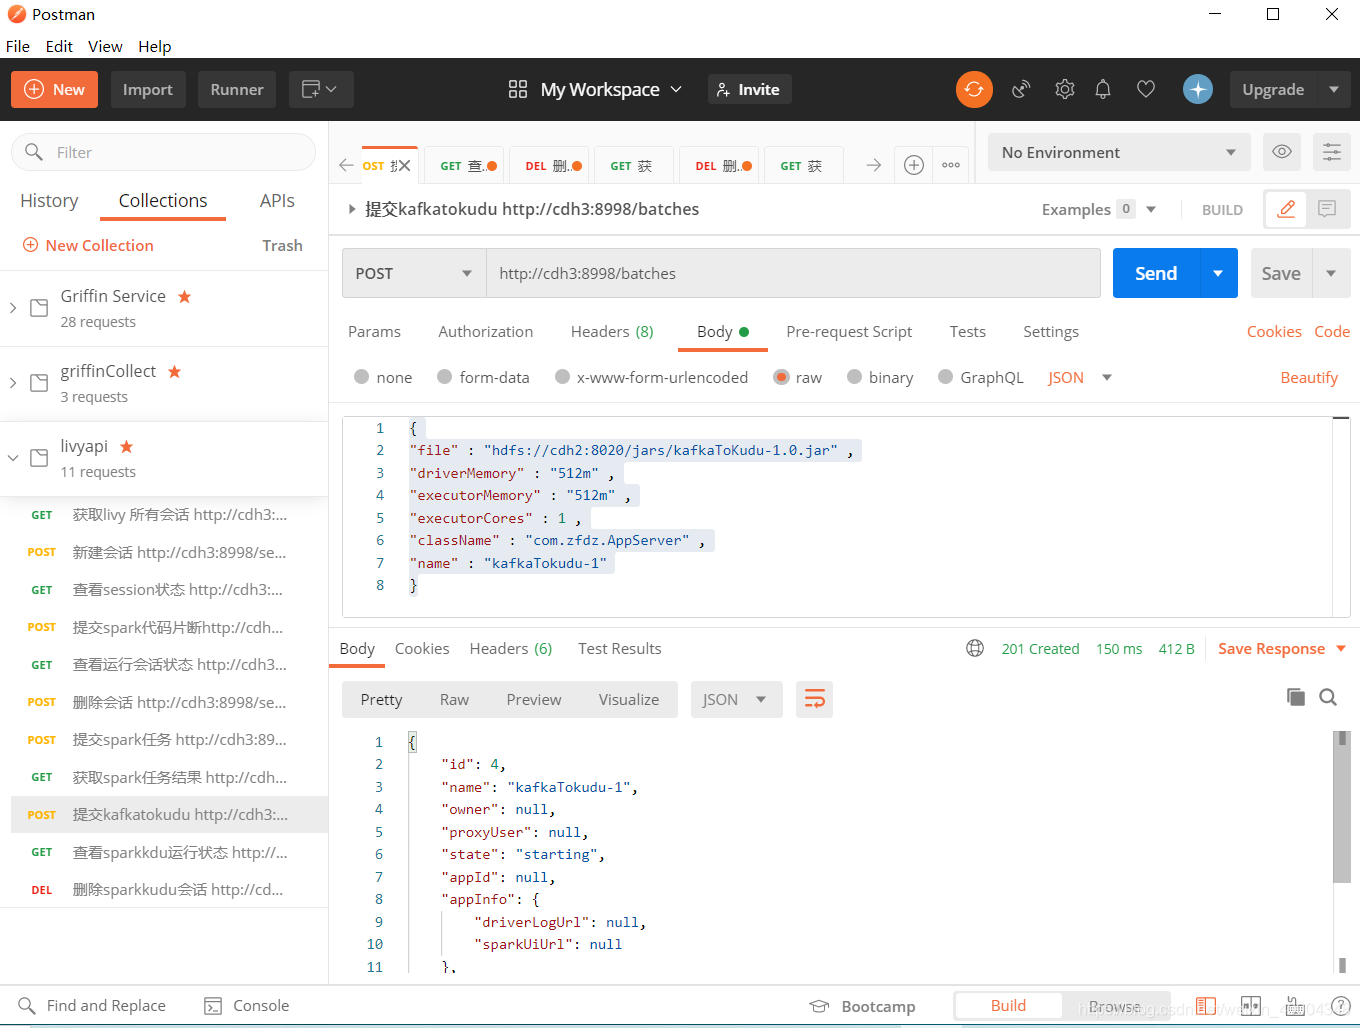Copy the response body to clipboard

(1296, 697)
